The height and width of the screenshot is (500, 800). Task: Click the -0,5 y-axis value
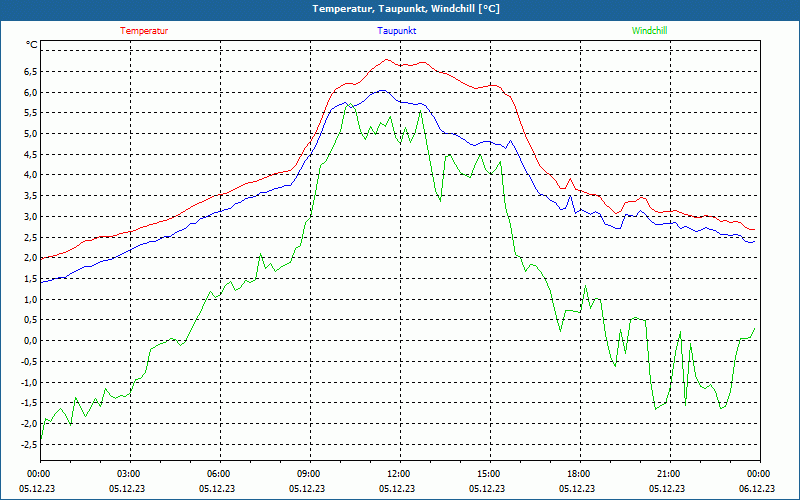[30, 361]
